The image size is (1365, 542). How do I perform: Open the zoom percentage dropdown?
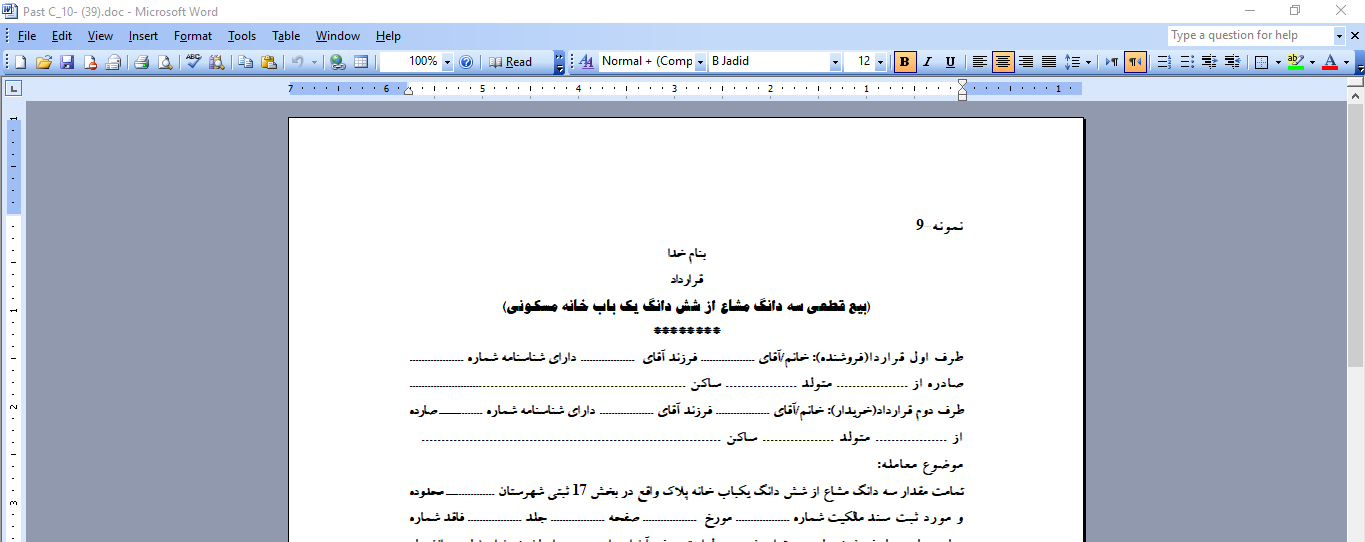point(447,62)
